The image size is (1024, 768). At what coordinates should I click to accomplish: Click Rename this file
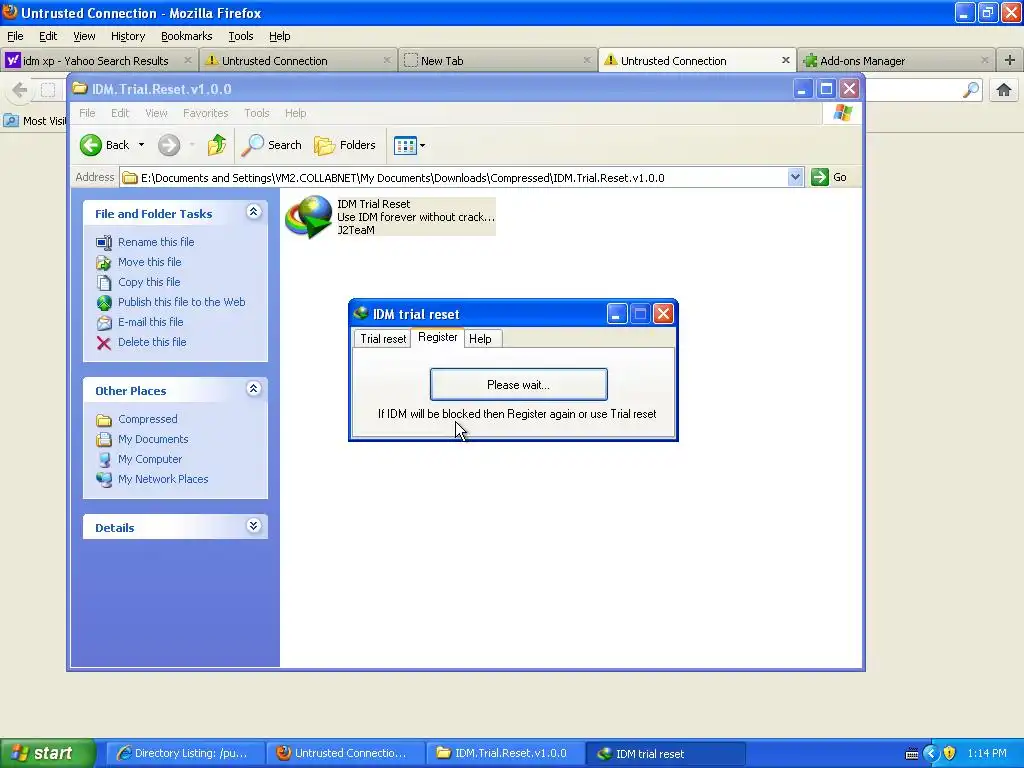[156, 242]
